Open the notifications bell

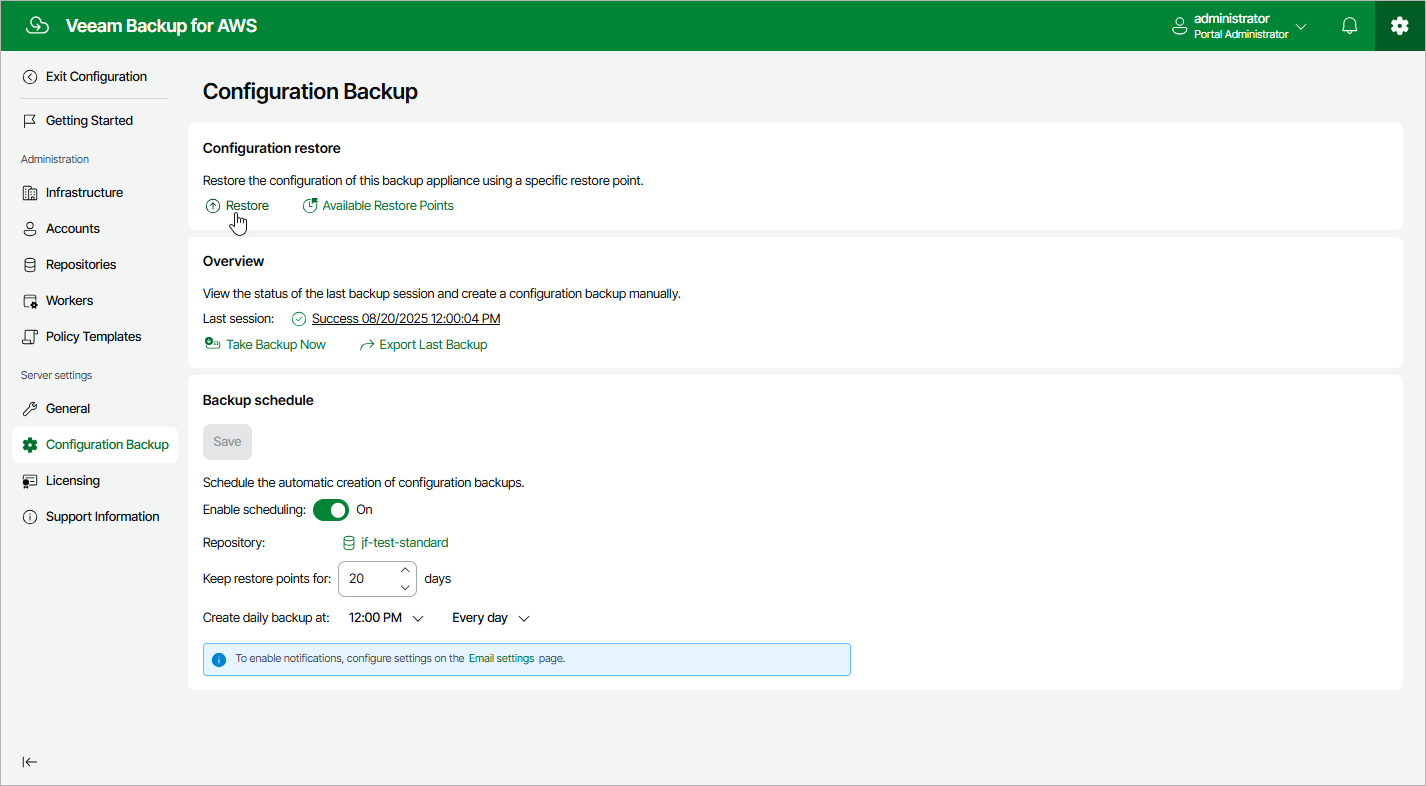[1350, 26]
